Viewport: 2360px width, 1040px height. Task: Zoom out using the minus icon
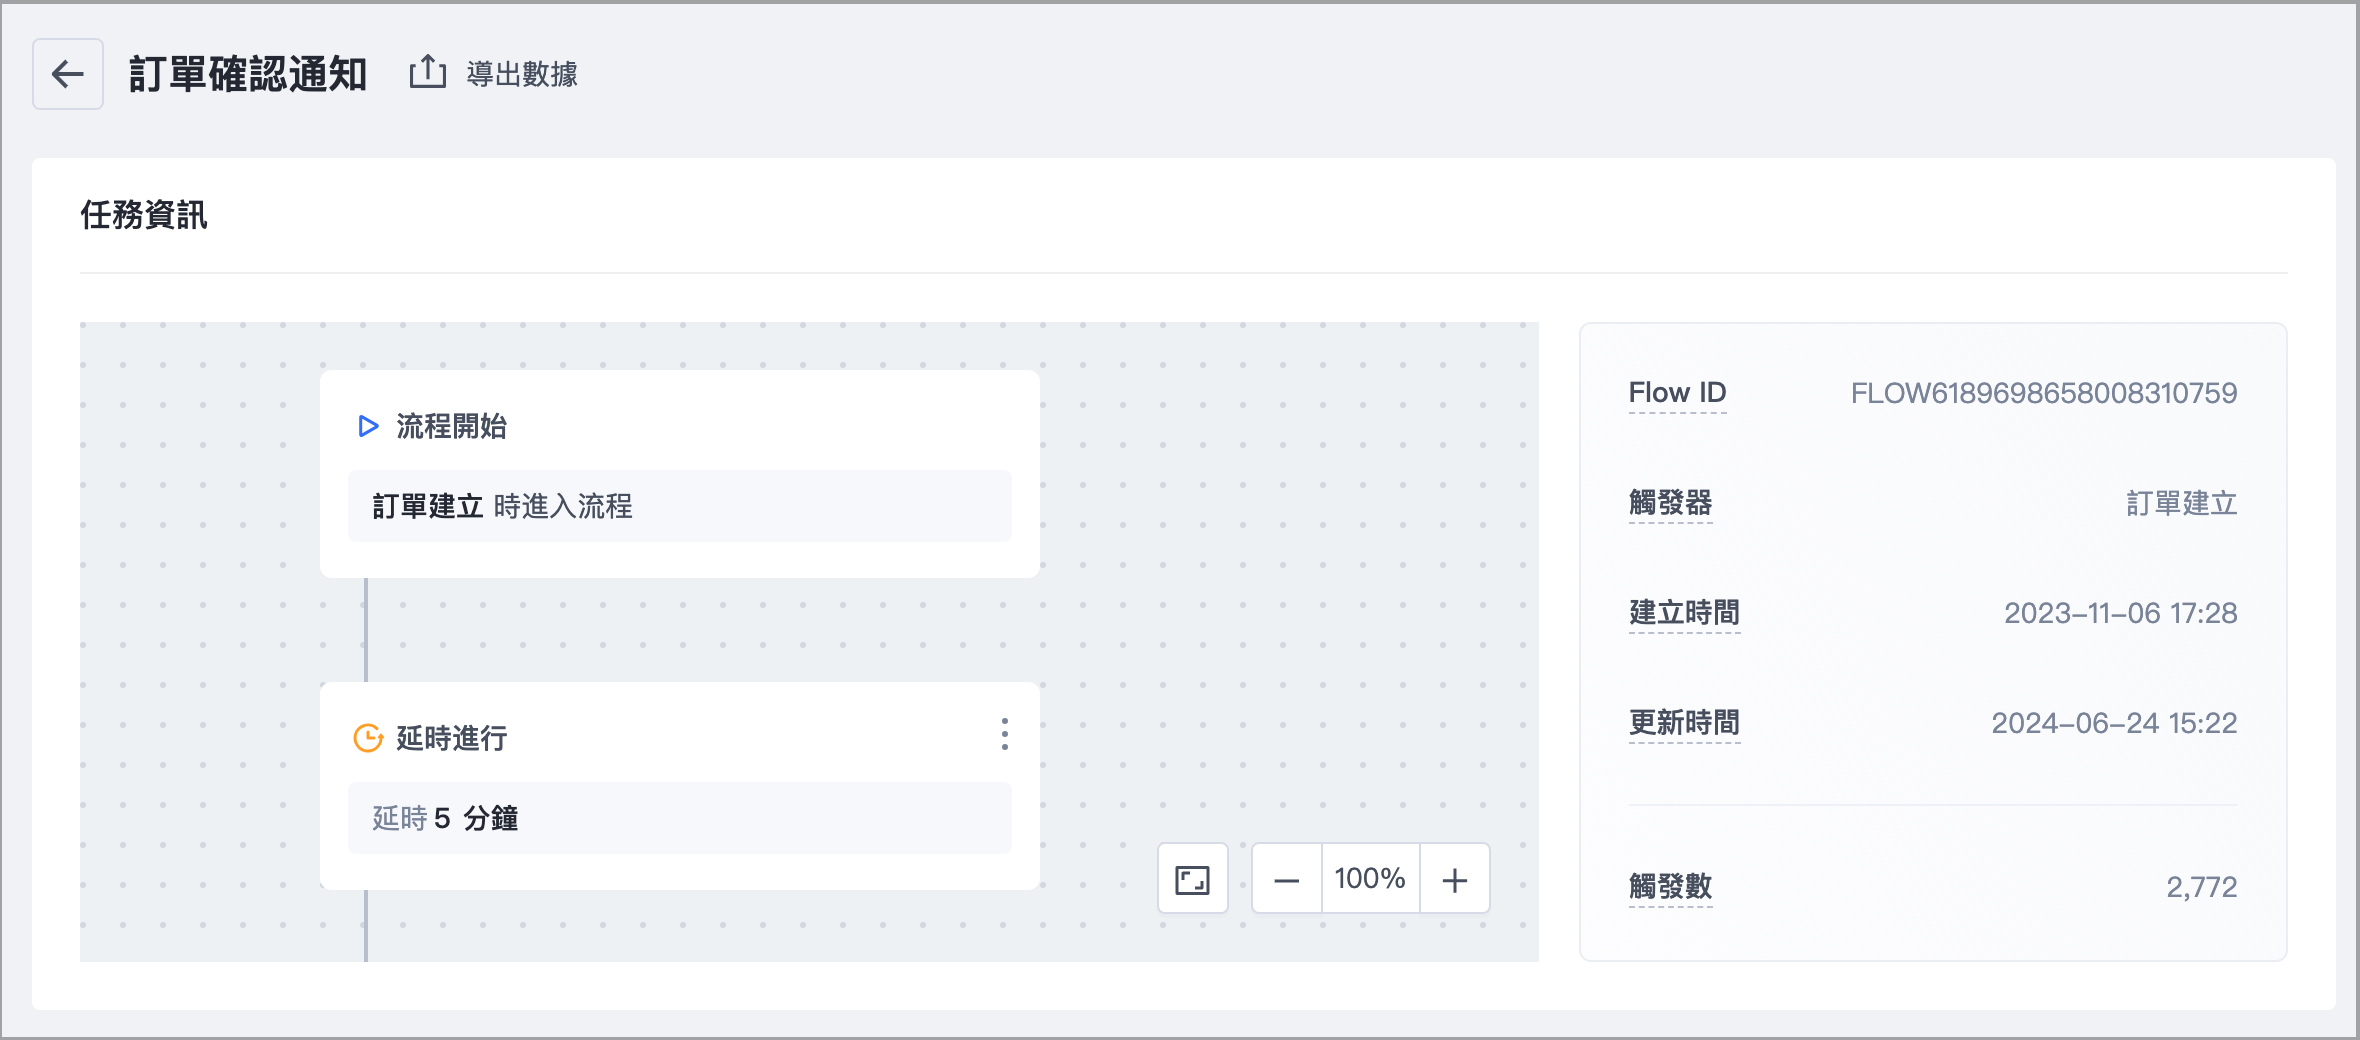[x=1287, y=878]
